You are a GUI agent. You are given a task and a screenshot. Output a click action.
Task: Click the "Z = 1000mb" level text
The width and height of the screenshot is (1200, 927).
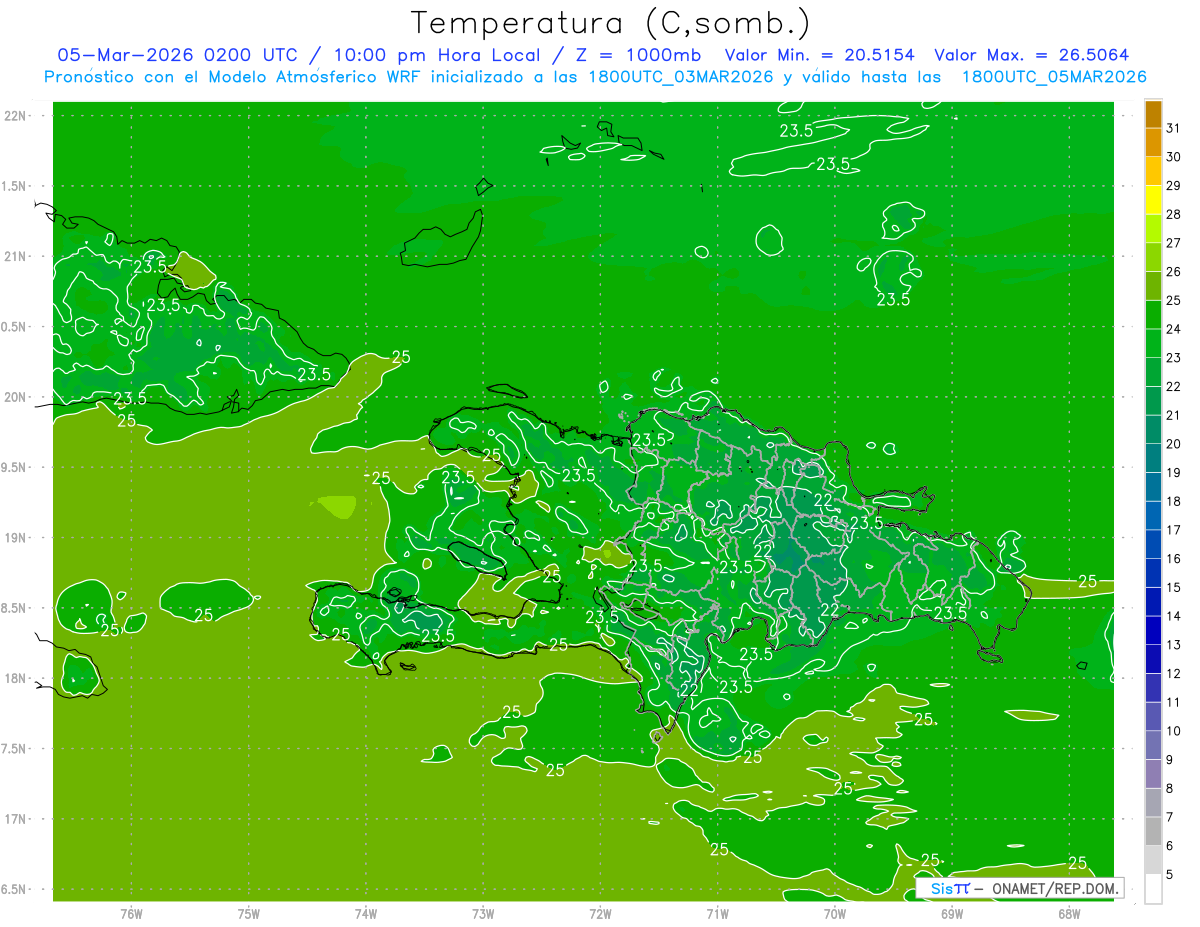638,55
